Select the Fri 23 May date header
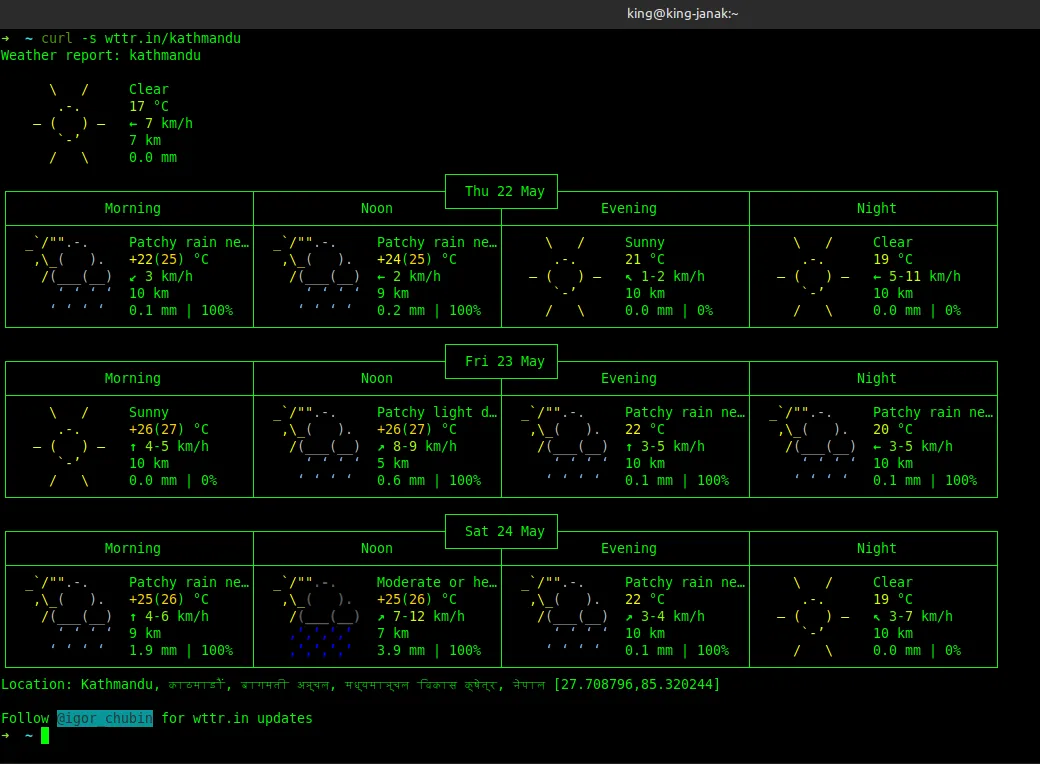The image size is (1040, 764). click(x=504, y=361)
